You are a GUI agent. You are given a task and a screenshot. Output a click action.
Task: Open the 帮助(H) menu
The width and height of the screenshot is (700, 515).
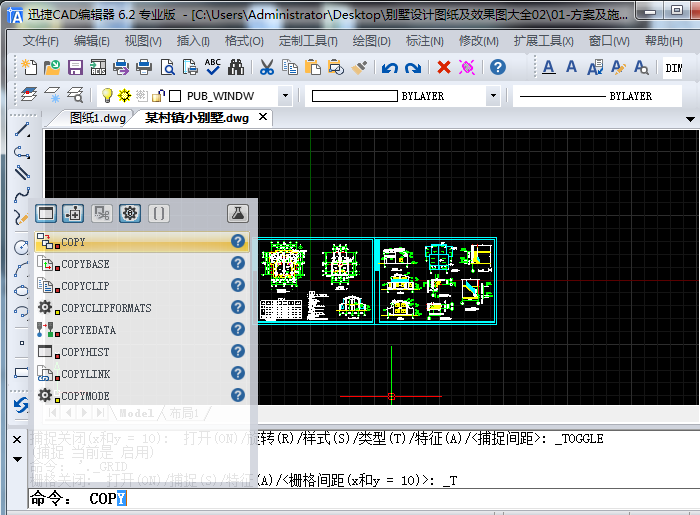pos(663,41)
